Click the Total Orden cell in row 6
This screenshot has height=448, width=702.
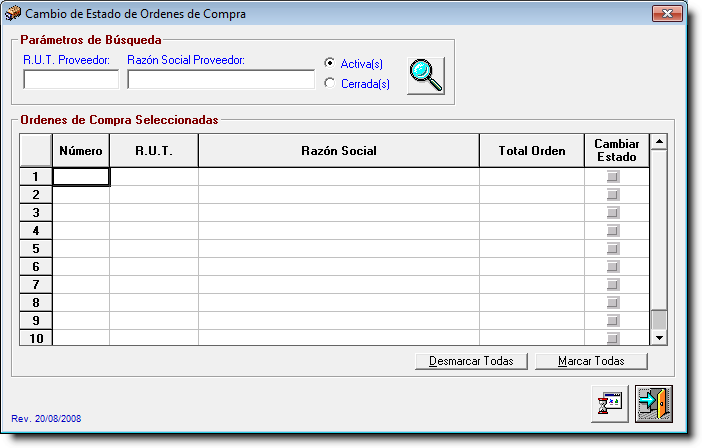[532, 266]
